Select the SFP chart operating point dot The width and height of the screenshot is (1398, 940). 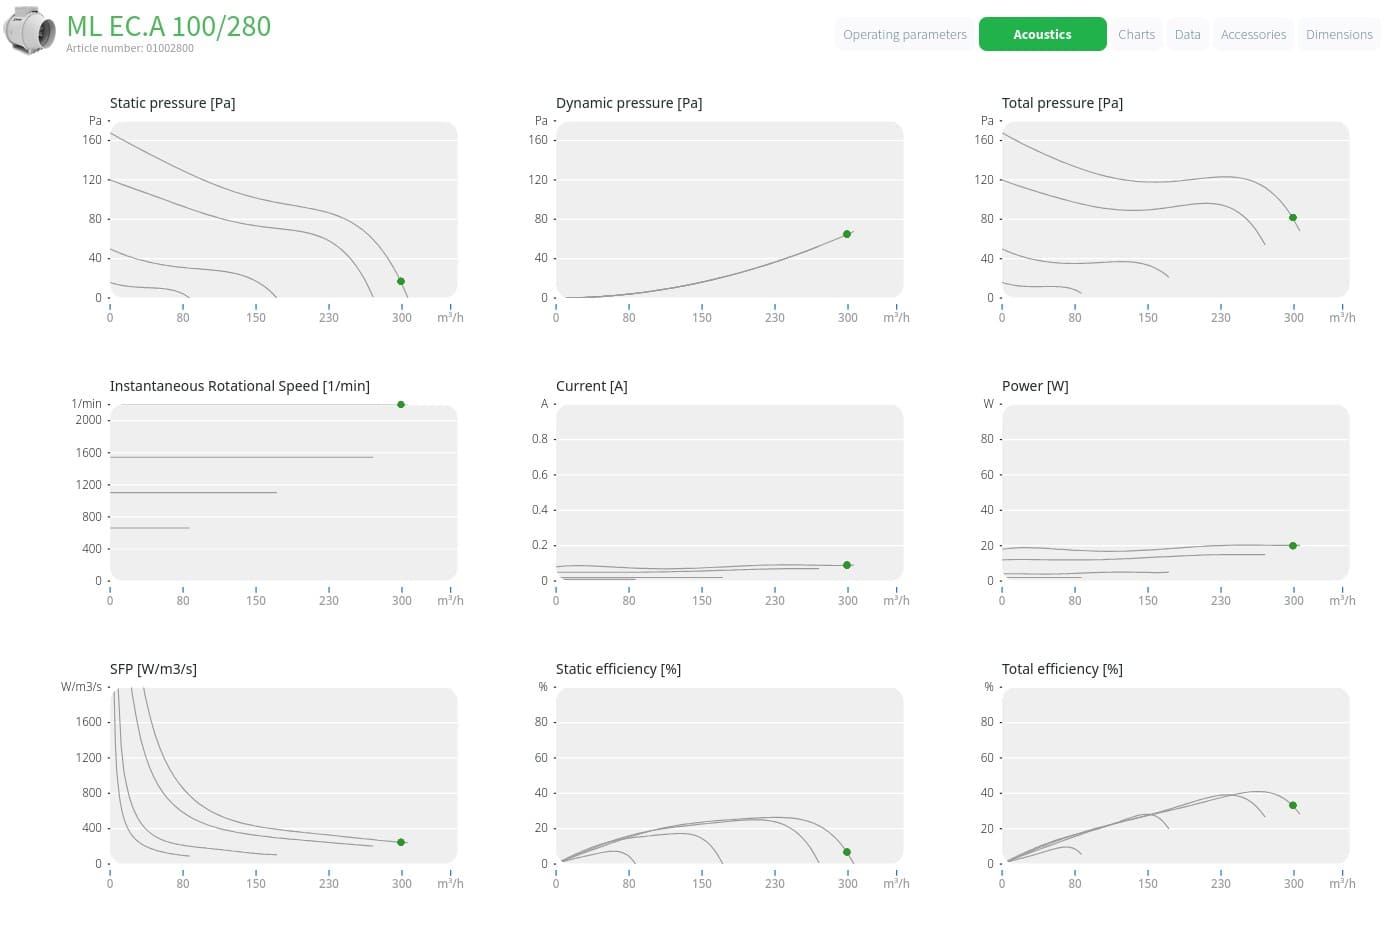401,842
